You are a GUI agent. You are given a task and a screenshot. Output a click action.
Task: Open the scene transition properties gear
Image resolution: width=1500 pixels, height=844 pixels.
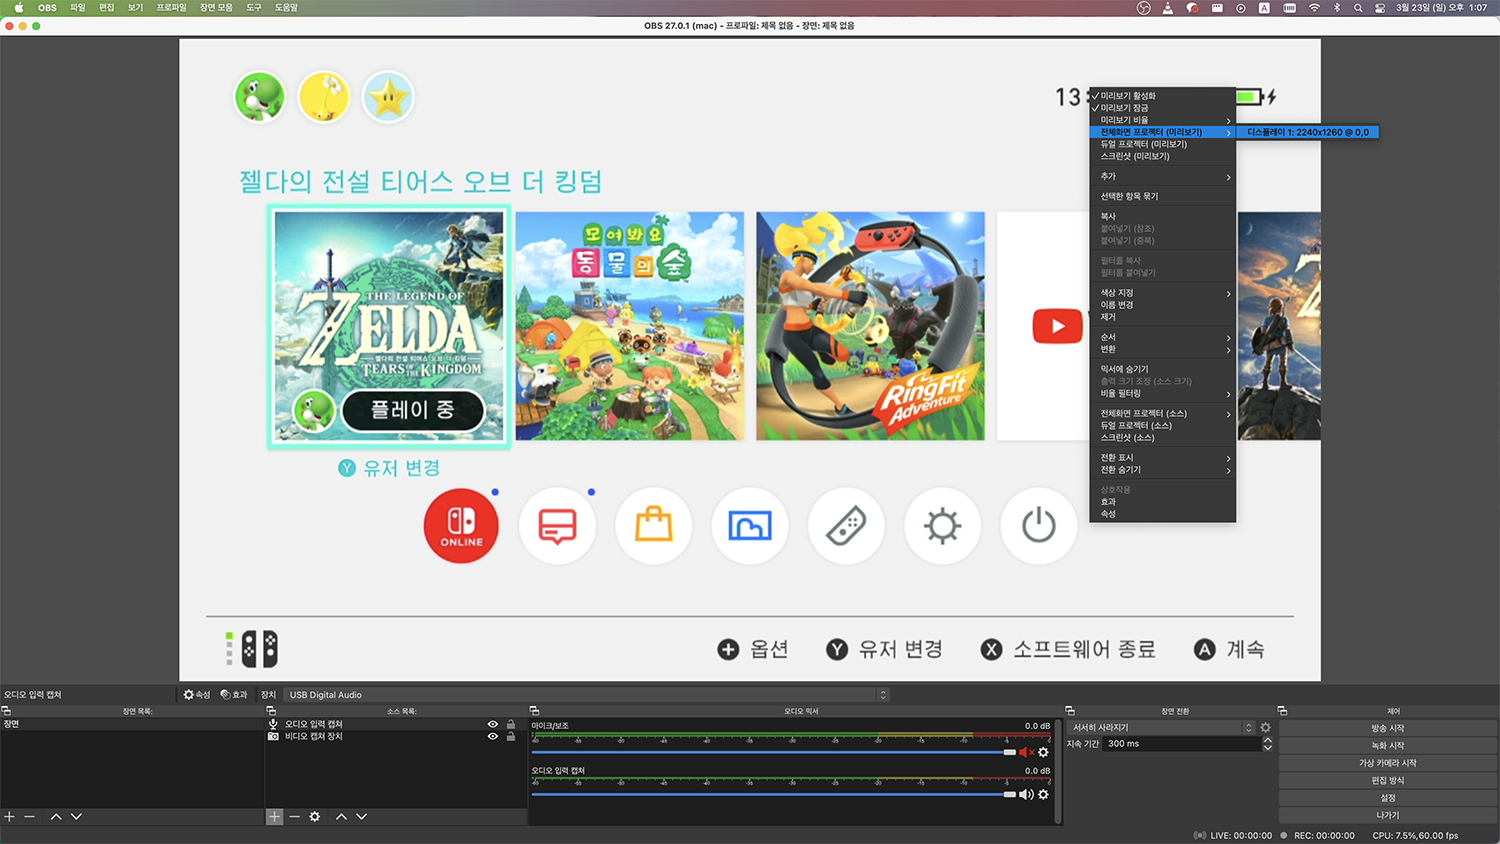pos(1265,728)
